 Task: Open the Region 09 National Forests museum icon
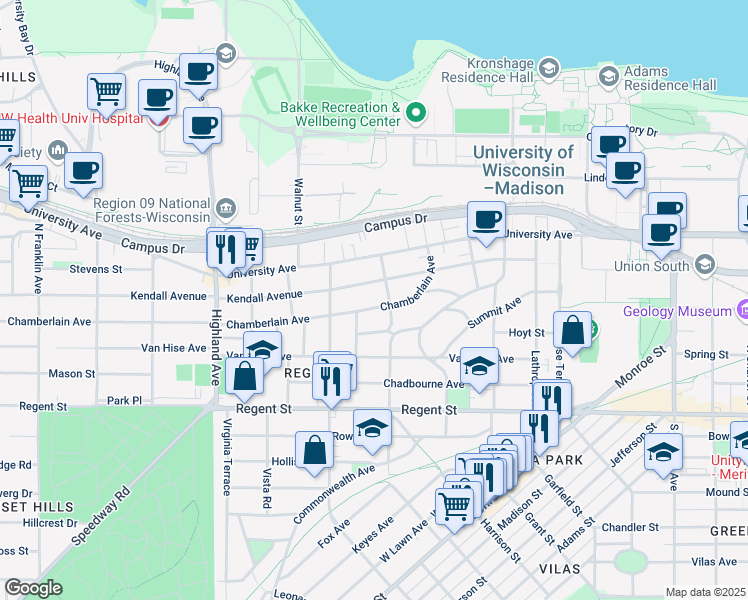pyautogui.click(x=226, y=208)
